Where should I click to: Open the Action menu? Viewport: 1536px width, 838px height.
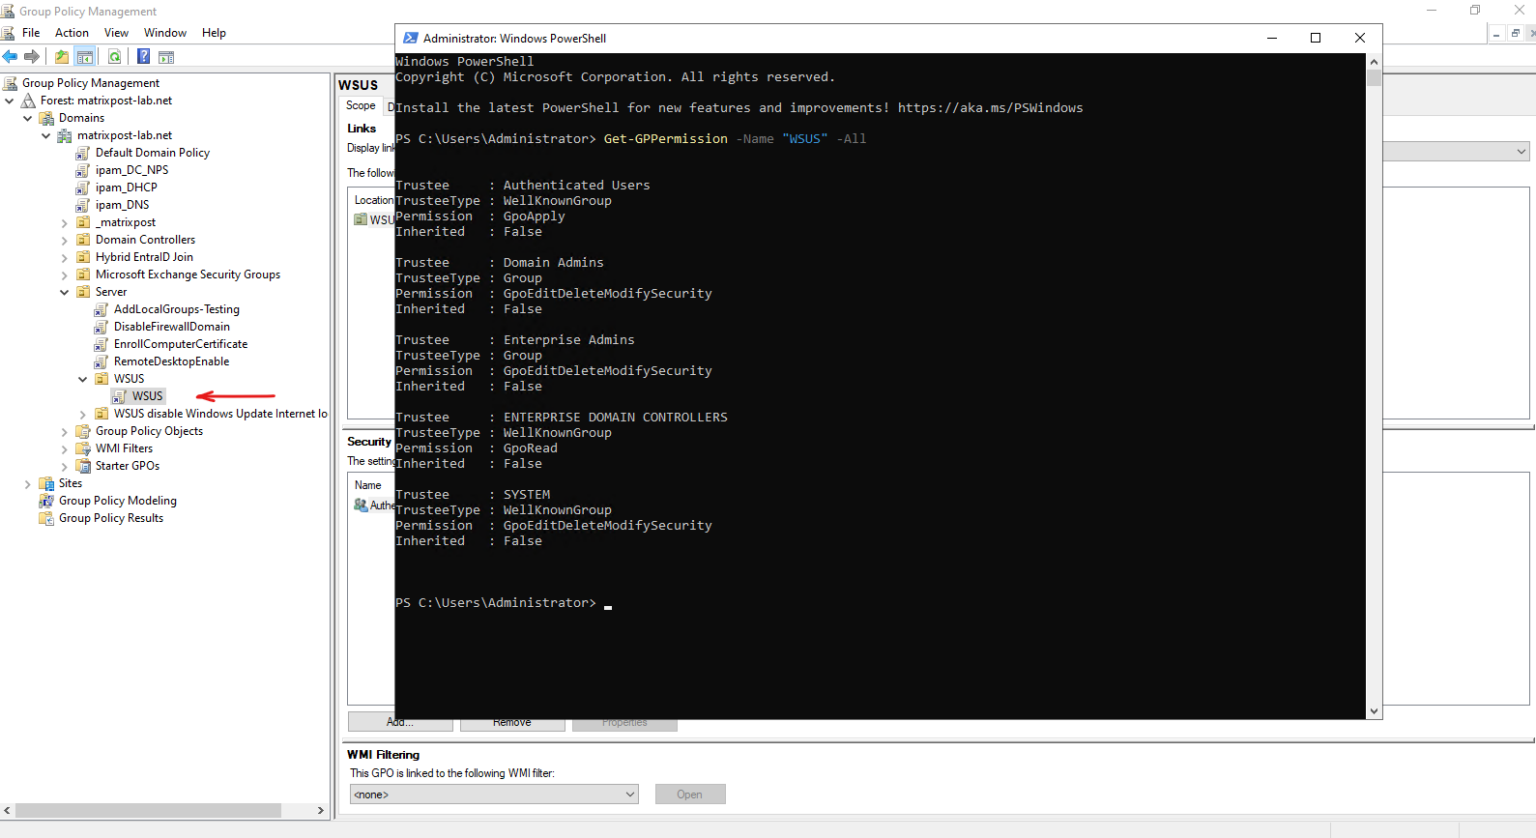click(x=72, y=33)
